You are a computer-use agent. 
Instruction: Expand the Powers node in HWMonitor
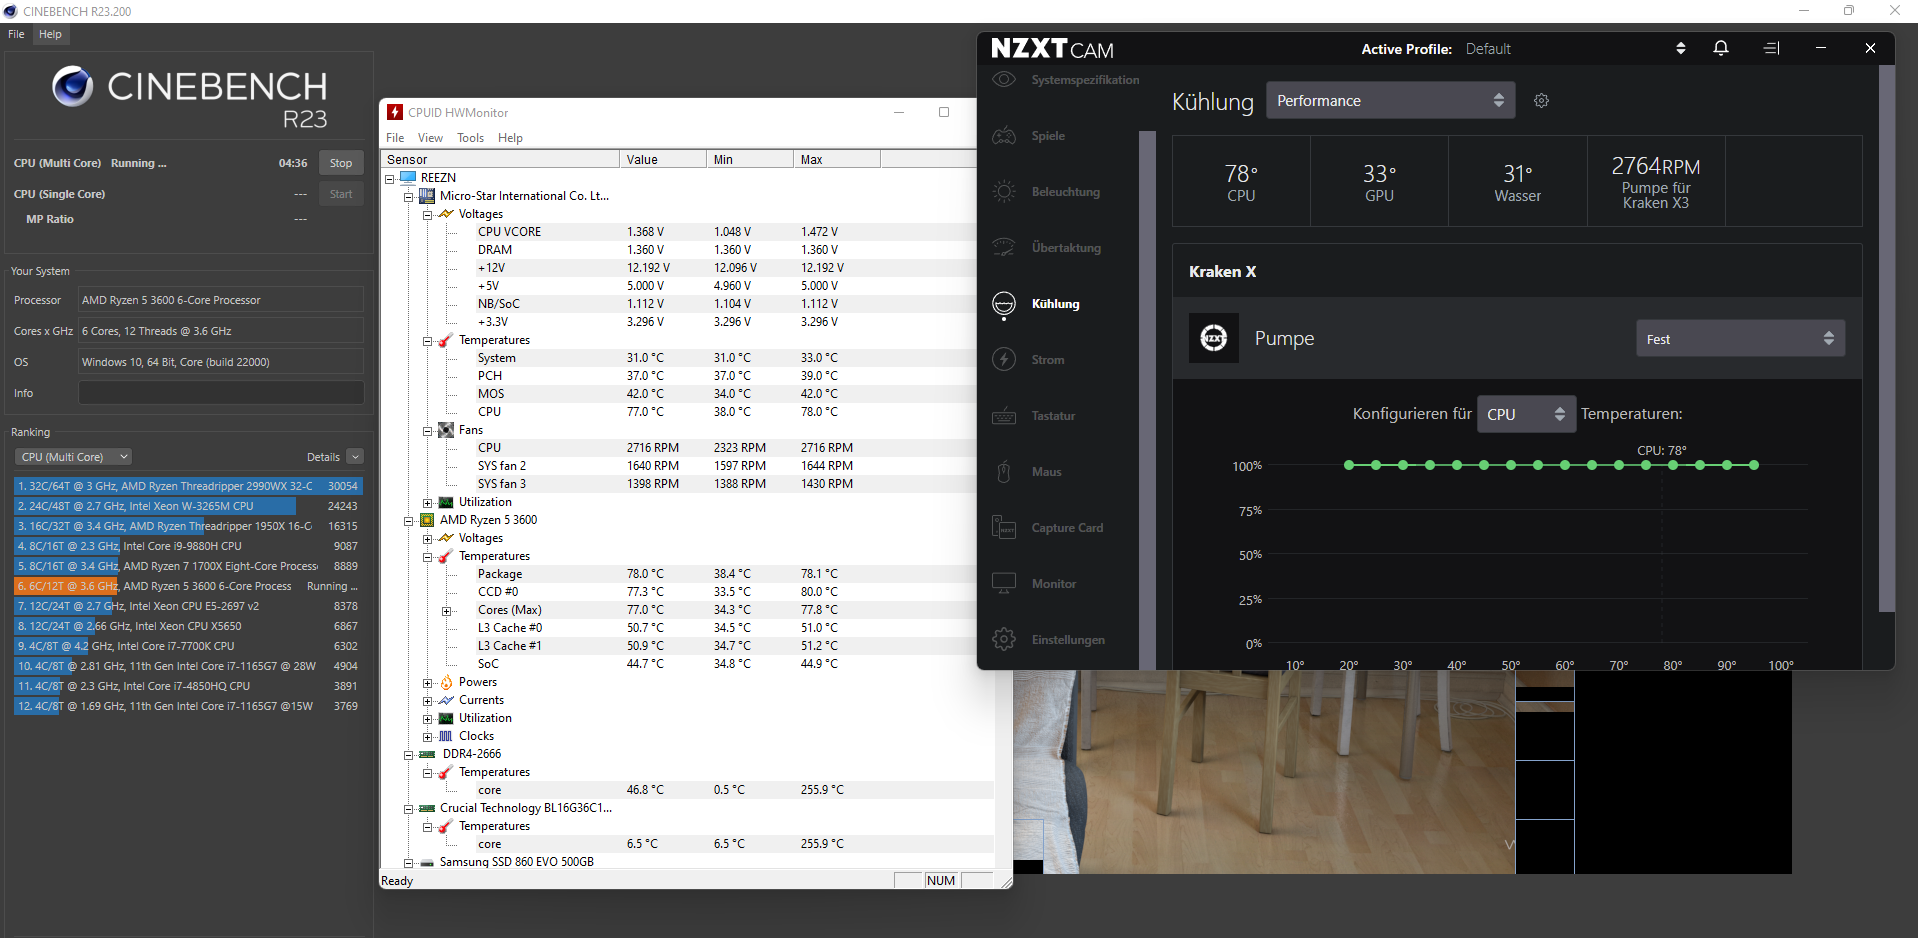coord(427,683)
